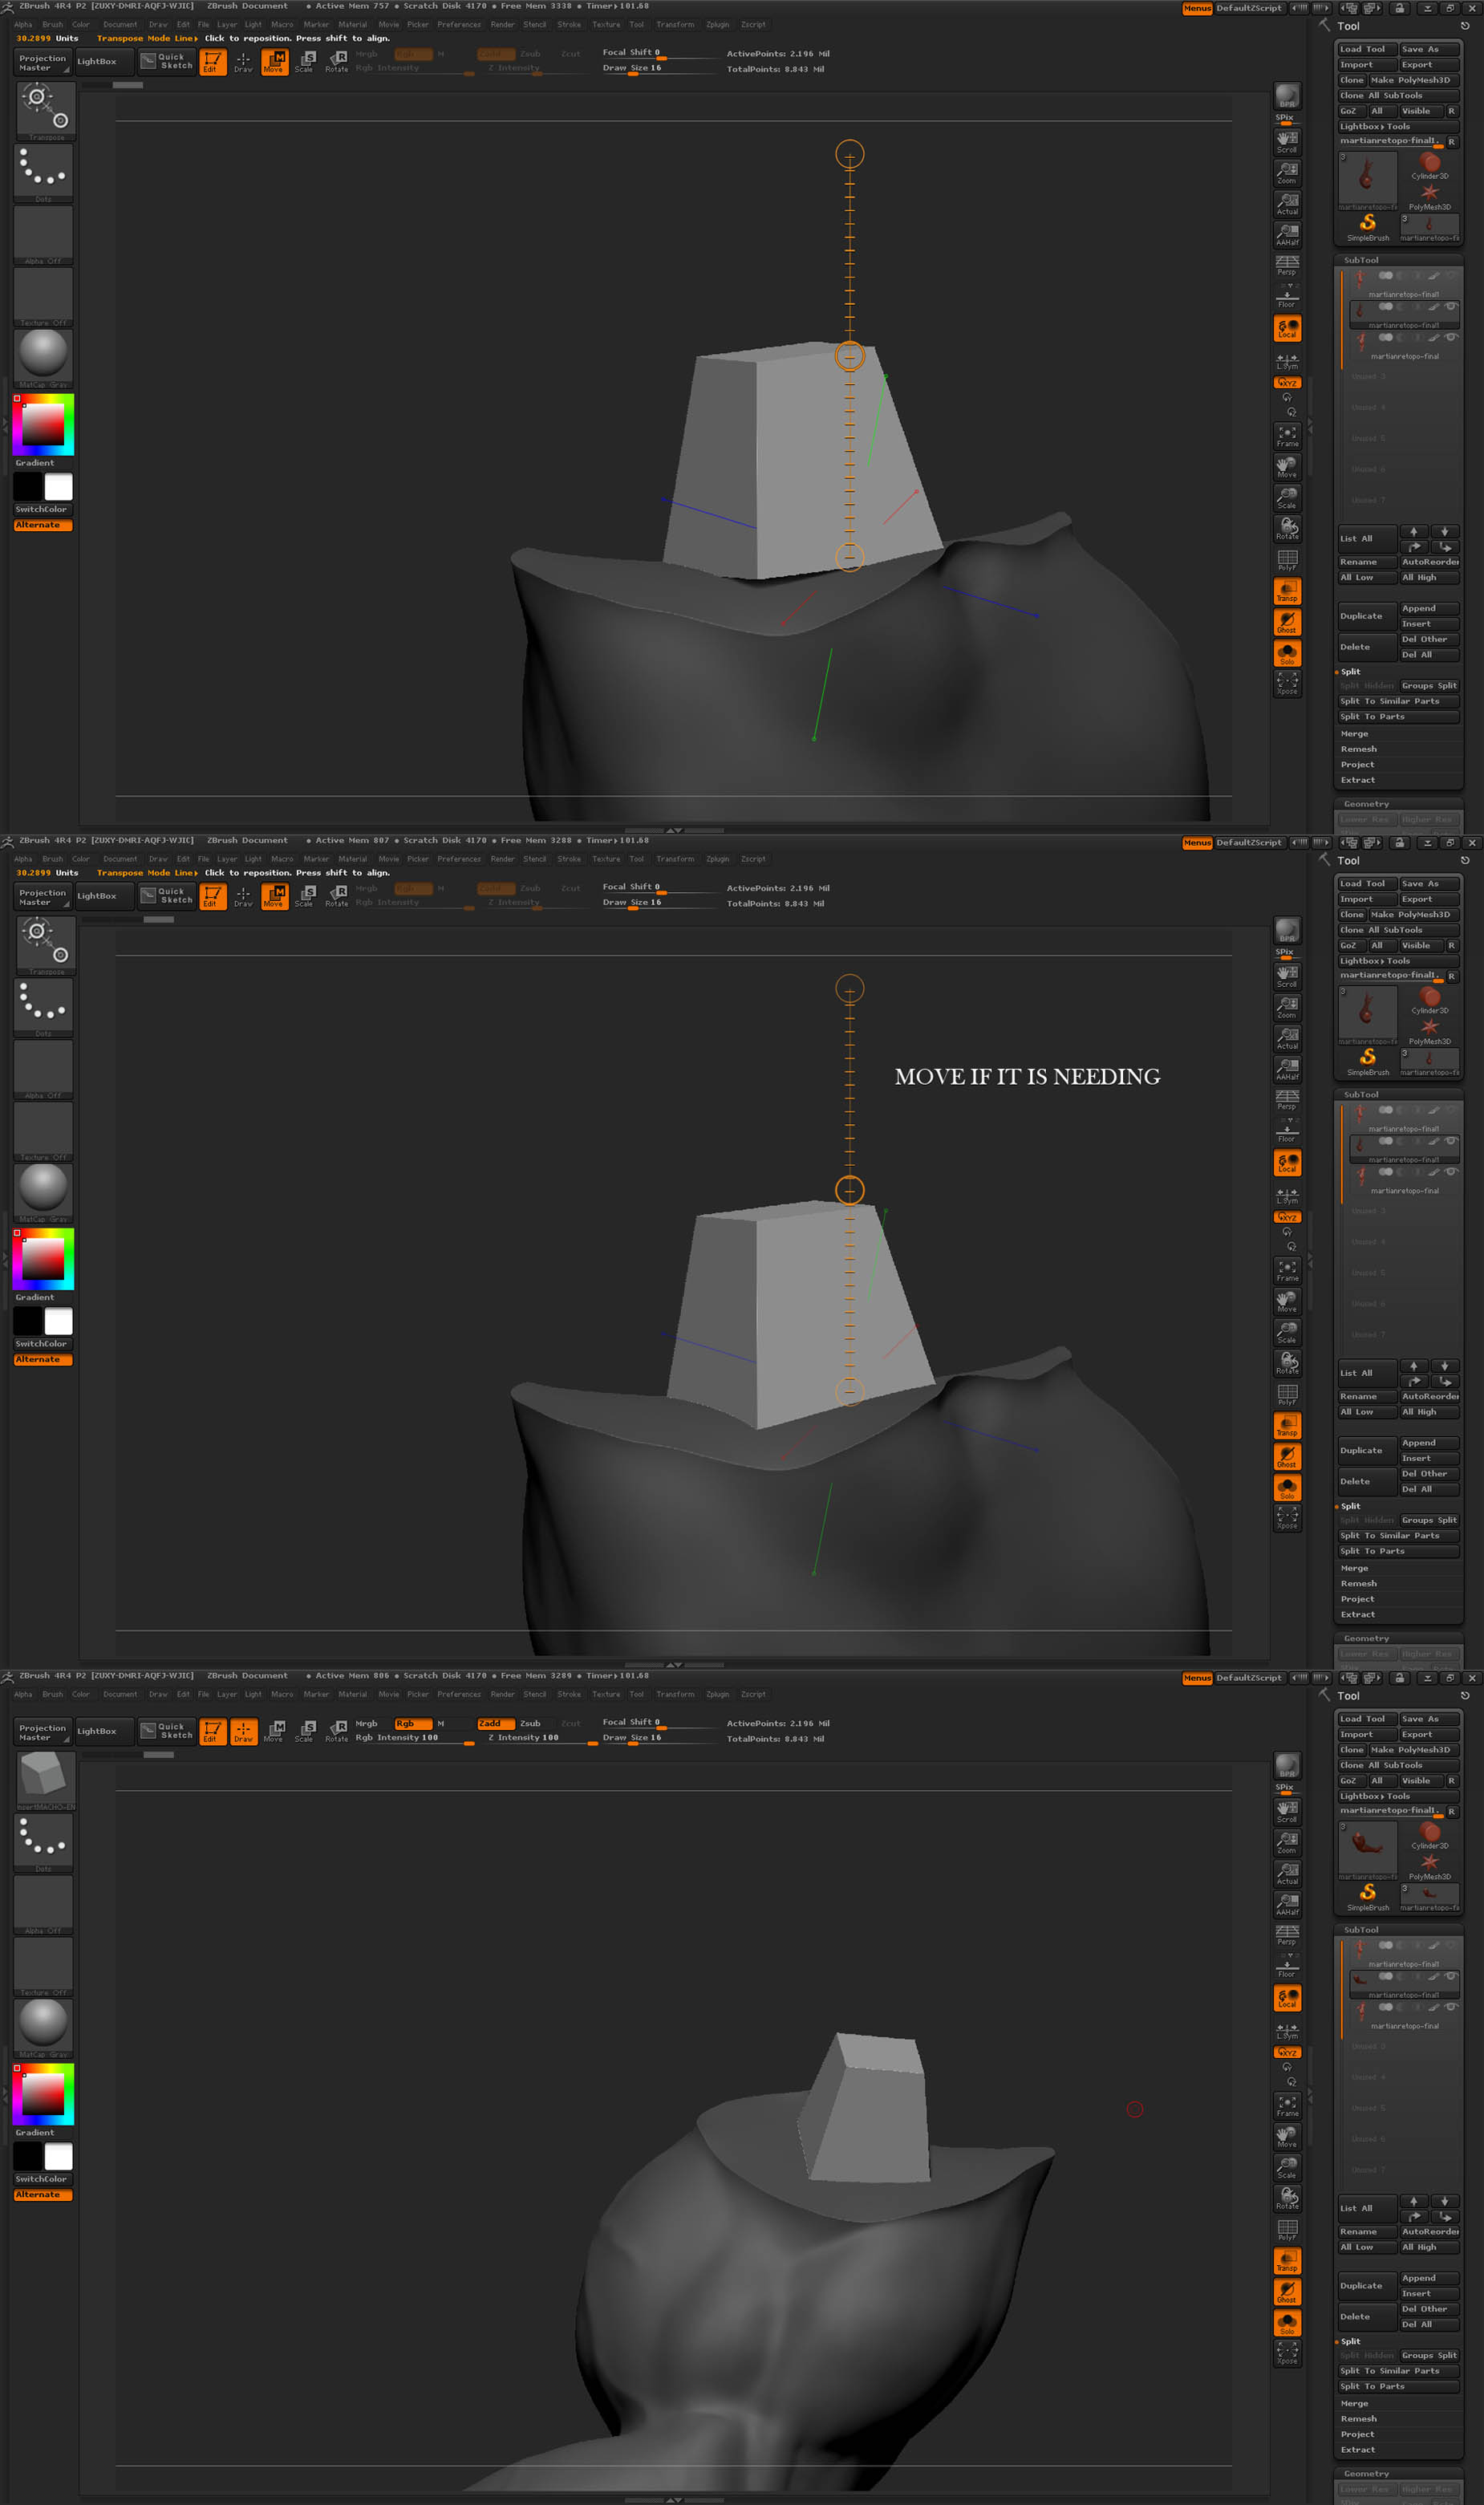Turn off Ghost mode in top screenshot
The image size is (1484, 2505).
click(1287, 622)
